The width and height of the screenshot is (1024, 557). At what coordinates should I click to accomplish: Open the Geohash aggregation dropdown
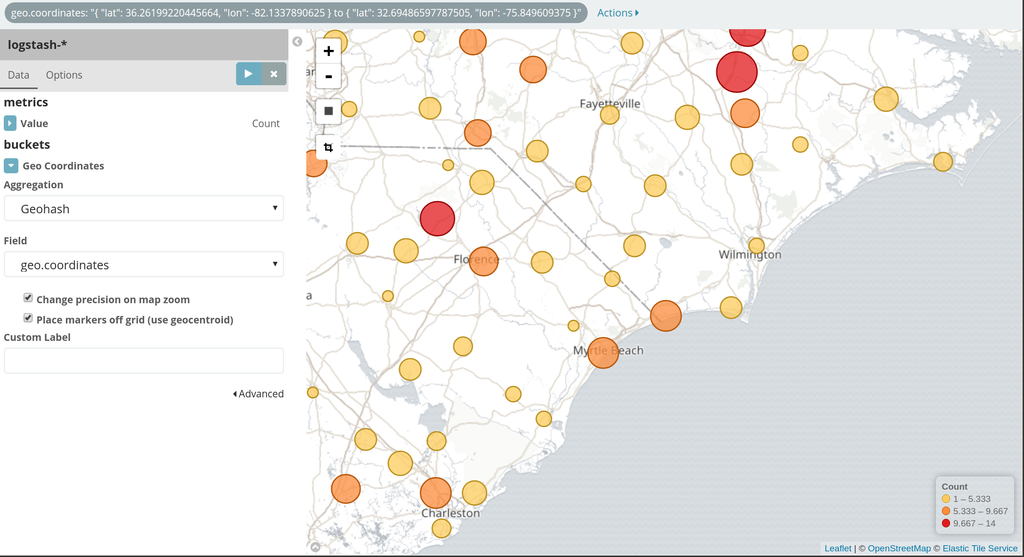point(143,208)
